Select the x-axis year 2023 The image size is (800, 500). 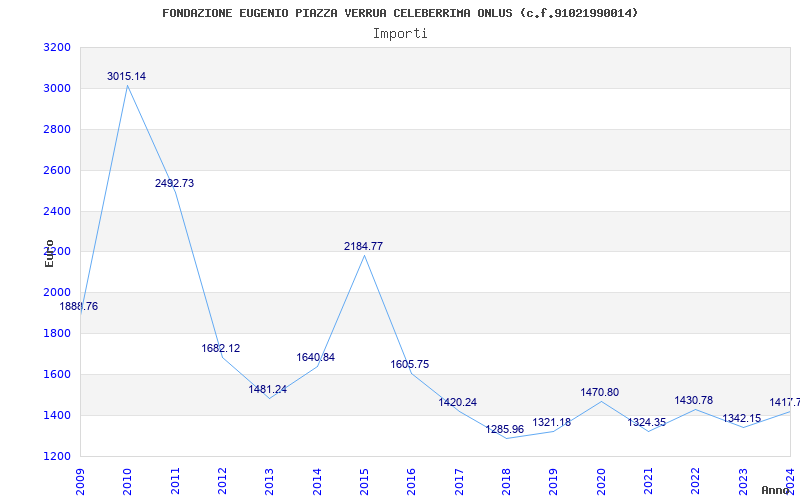(743, 481)
